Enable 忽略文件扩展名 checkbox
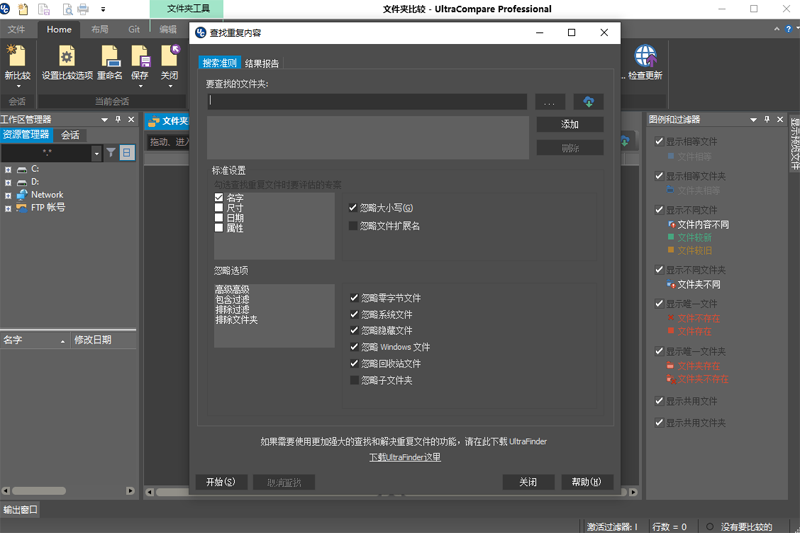The height and width of the screenshot is (533, 800). point(353,225)
